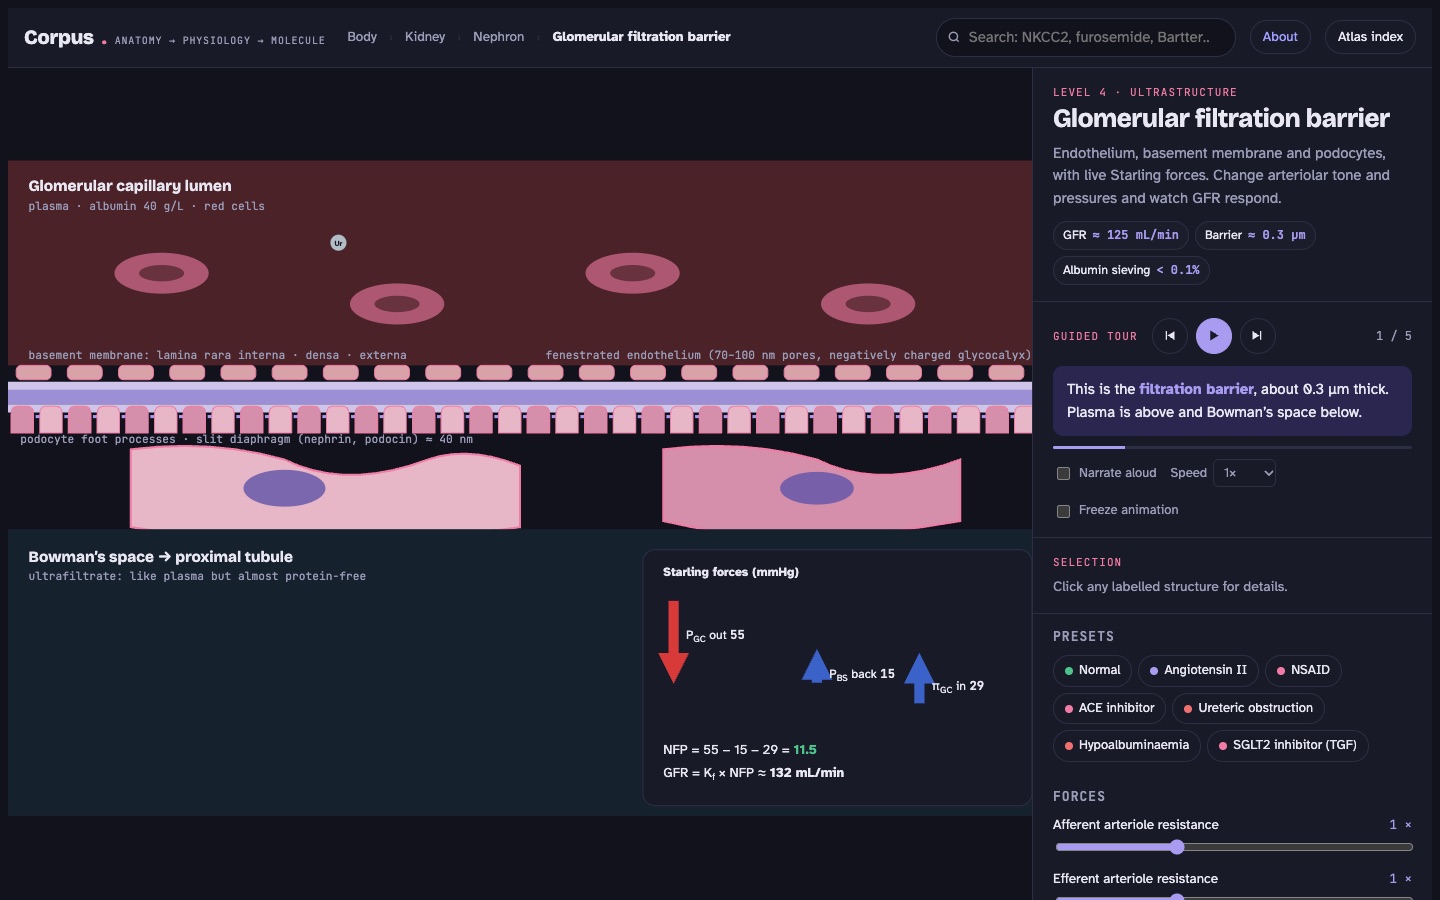Tick the Freeze animation checkbox
1440x900 pixels.
click(1064, 510)
